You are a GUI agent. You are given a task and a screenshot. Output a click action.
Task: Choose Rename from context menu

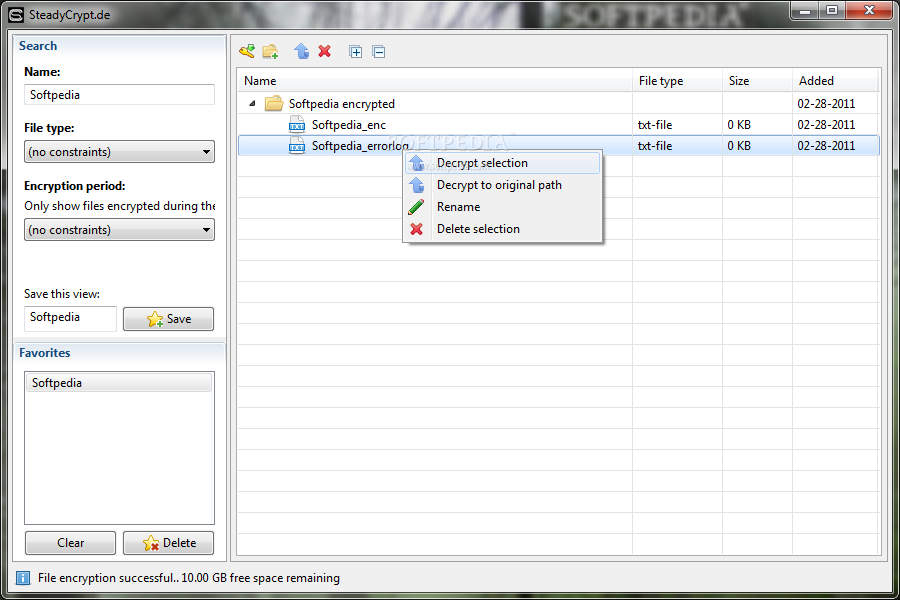502,207
